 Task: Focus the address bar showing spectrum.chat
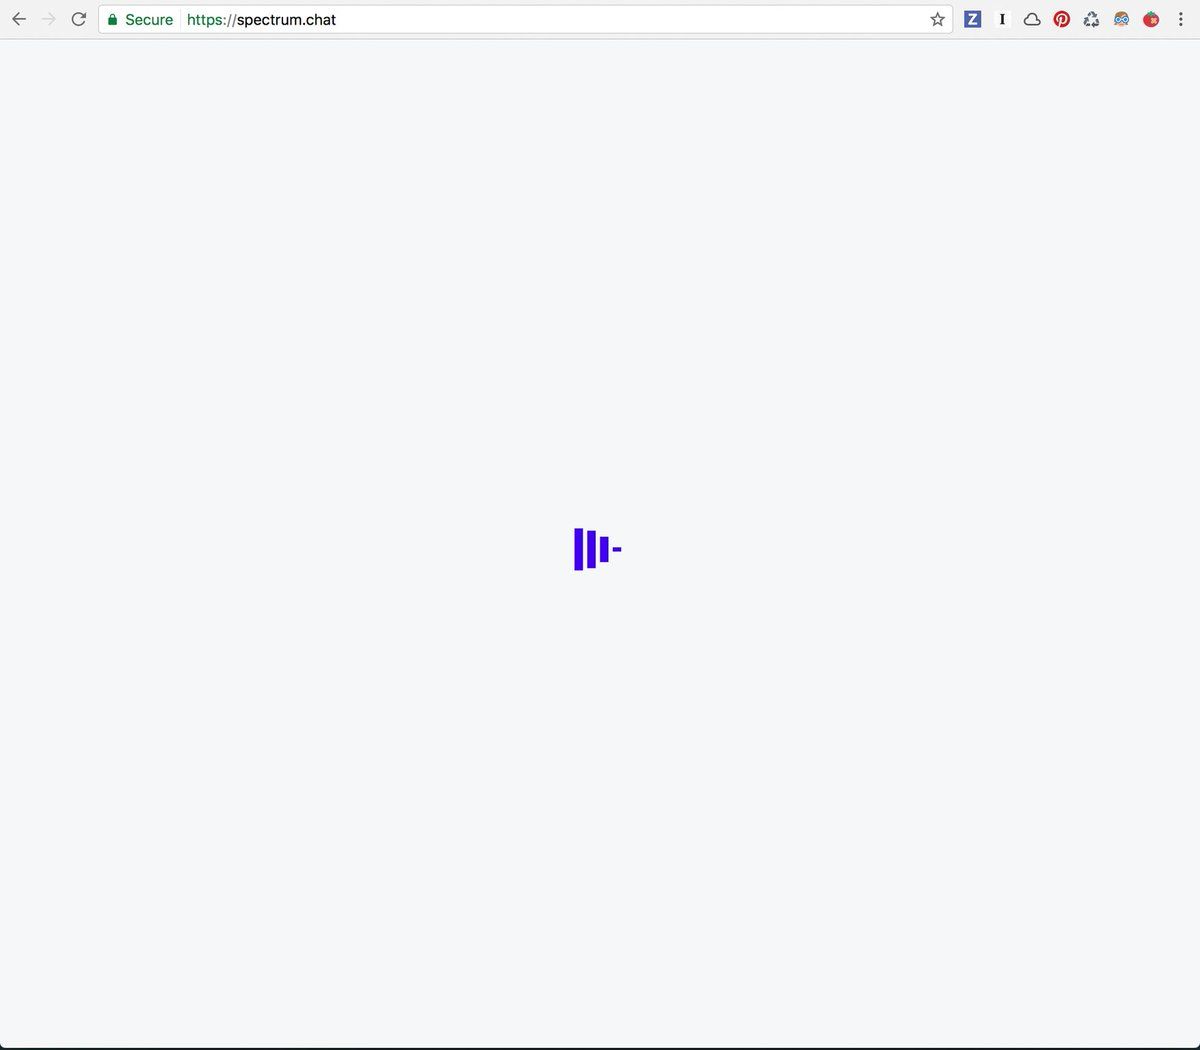(x=525, y=19)
